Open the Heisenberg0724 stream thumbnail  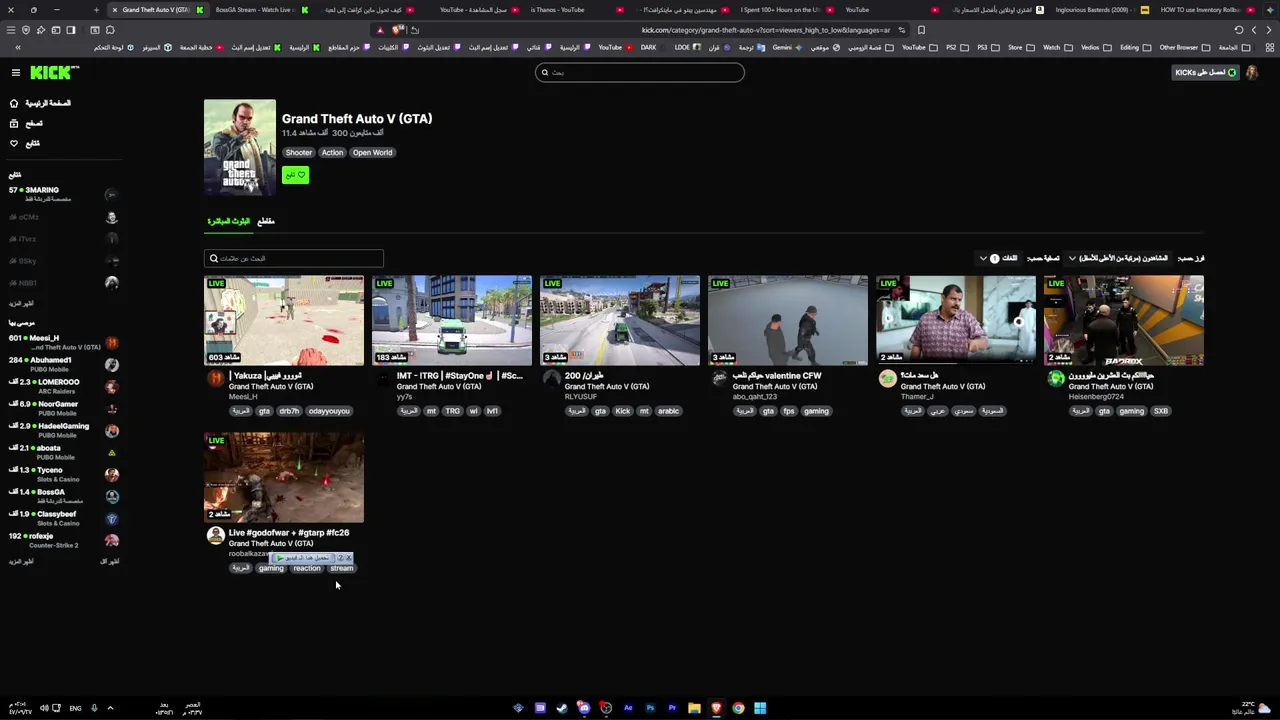click(1124, 321)
